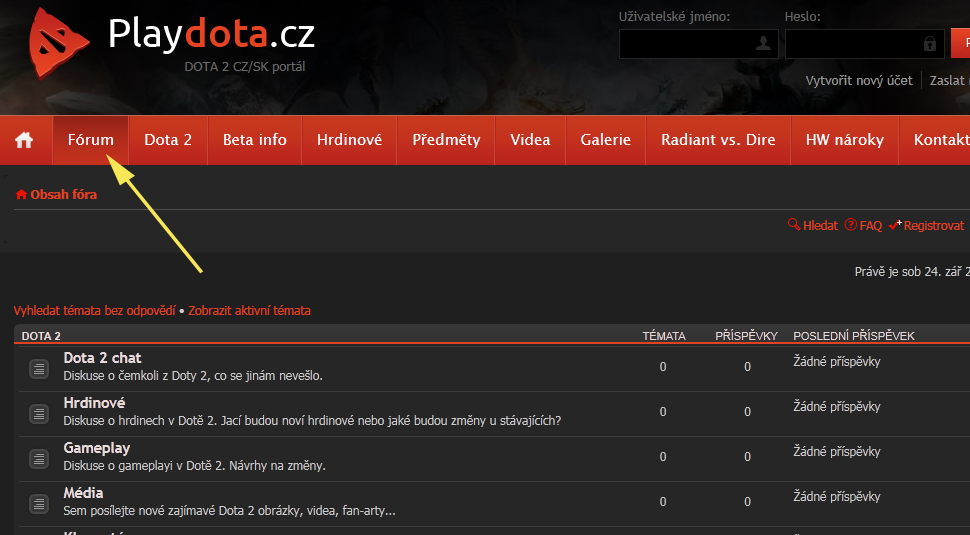Click the Registrovat link
This screenshot has height=535, width=970.
coord(934,226)
